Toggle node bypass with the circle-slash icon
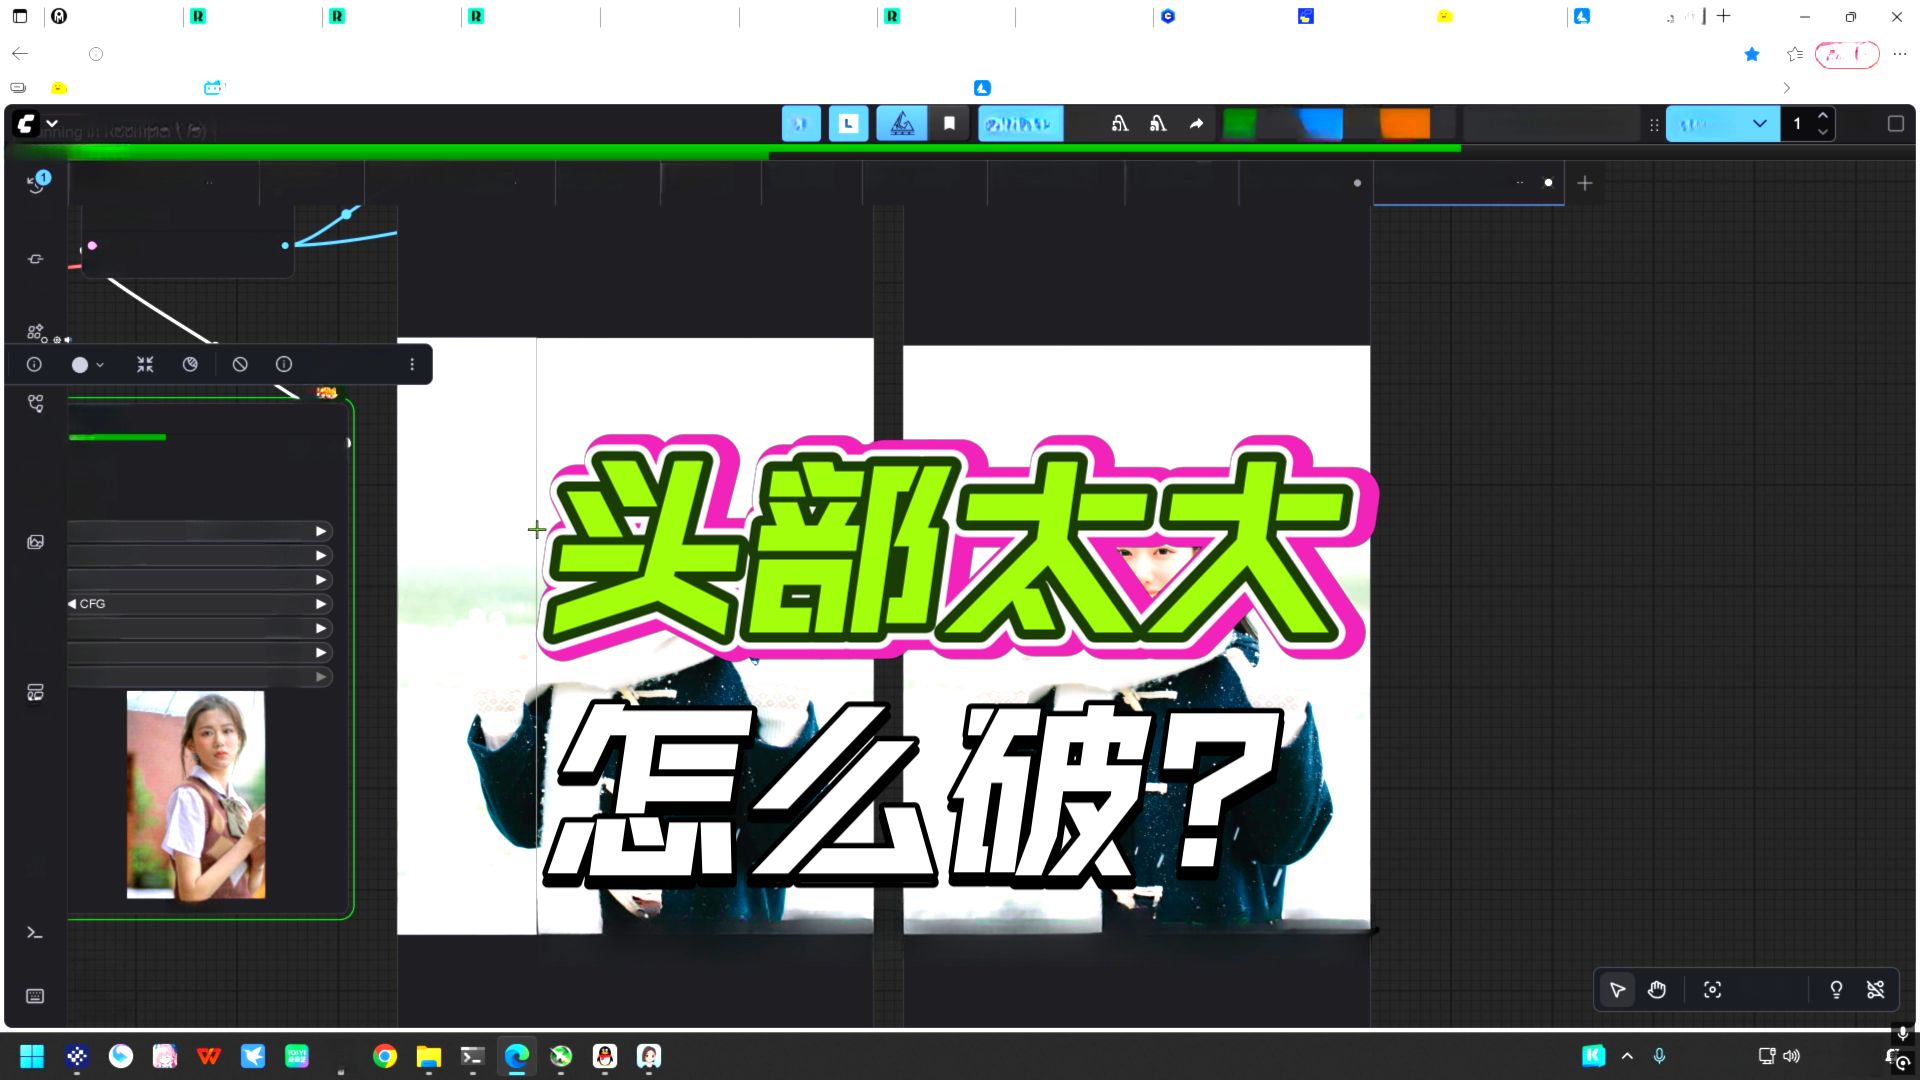The width and height of the screenshot is (1920, 1080). pos(240,364)
